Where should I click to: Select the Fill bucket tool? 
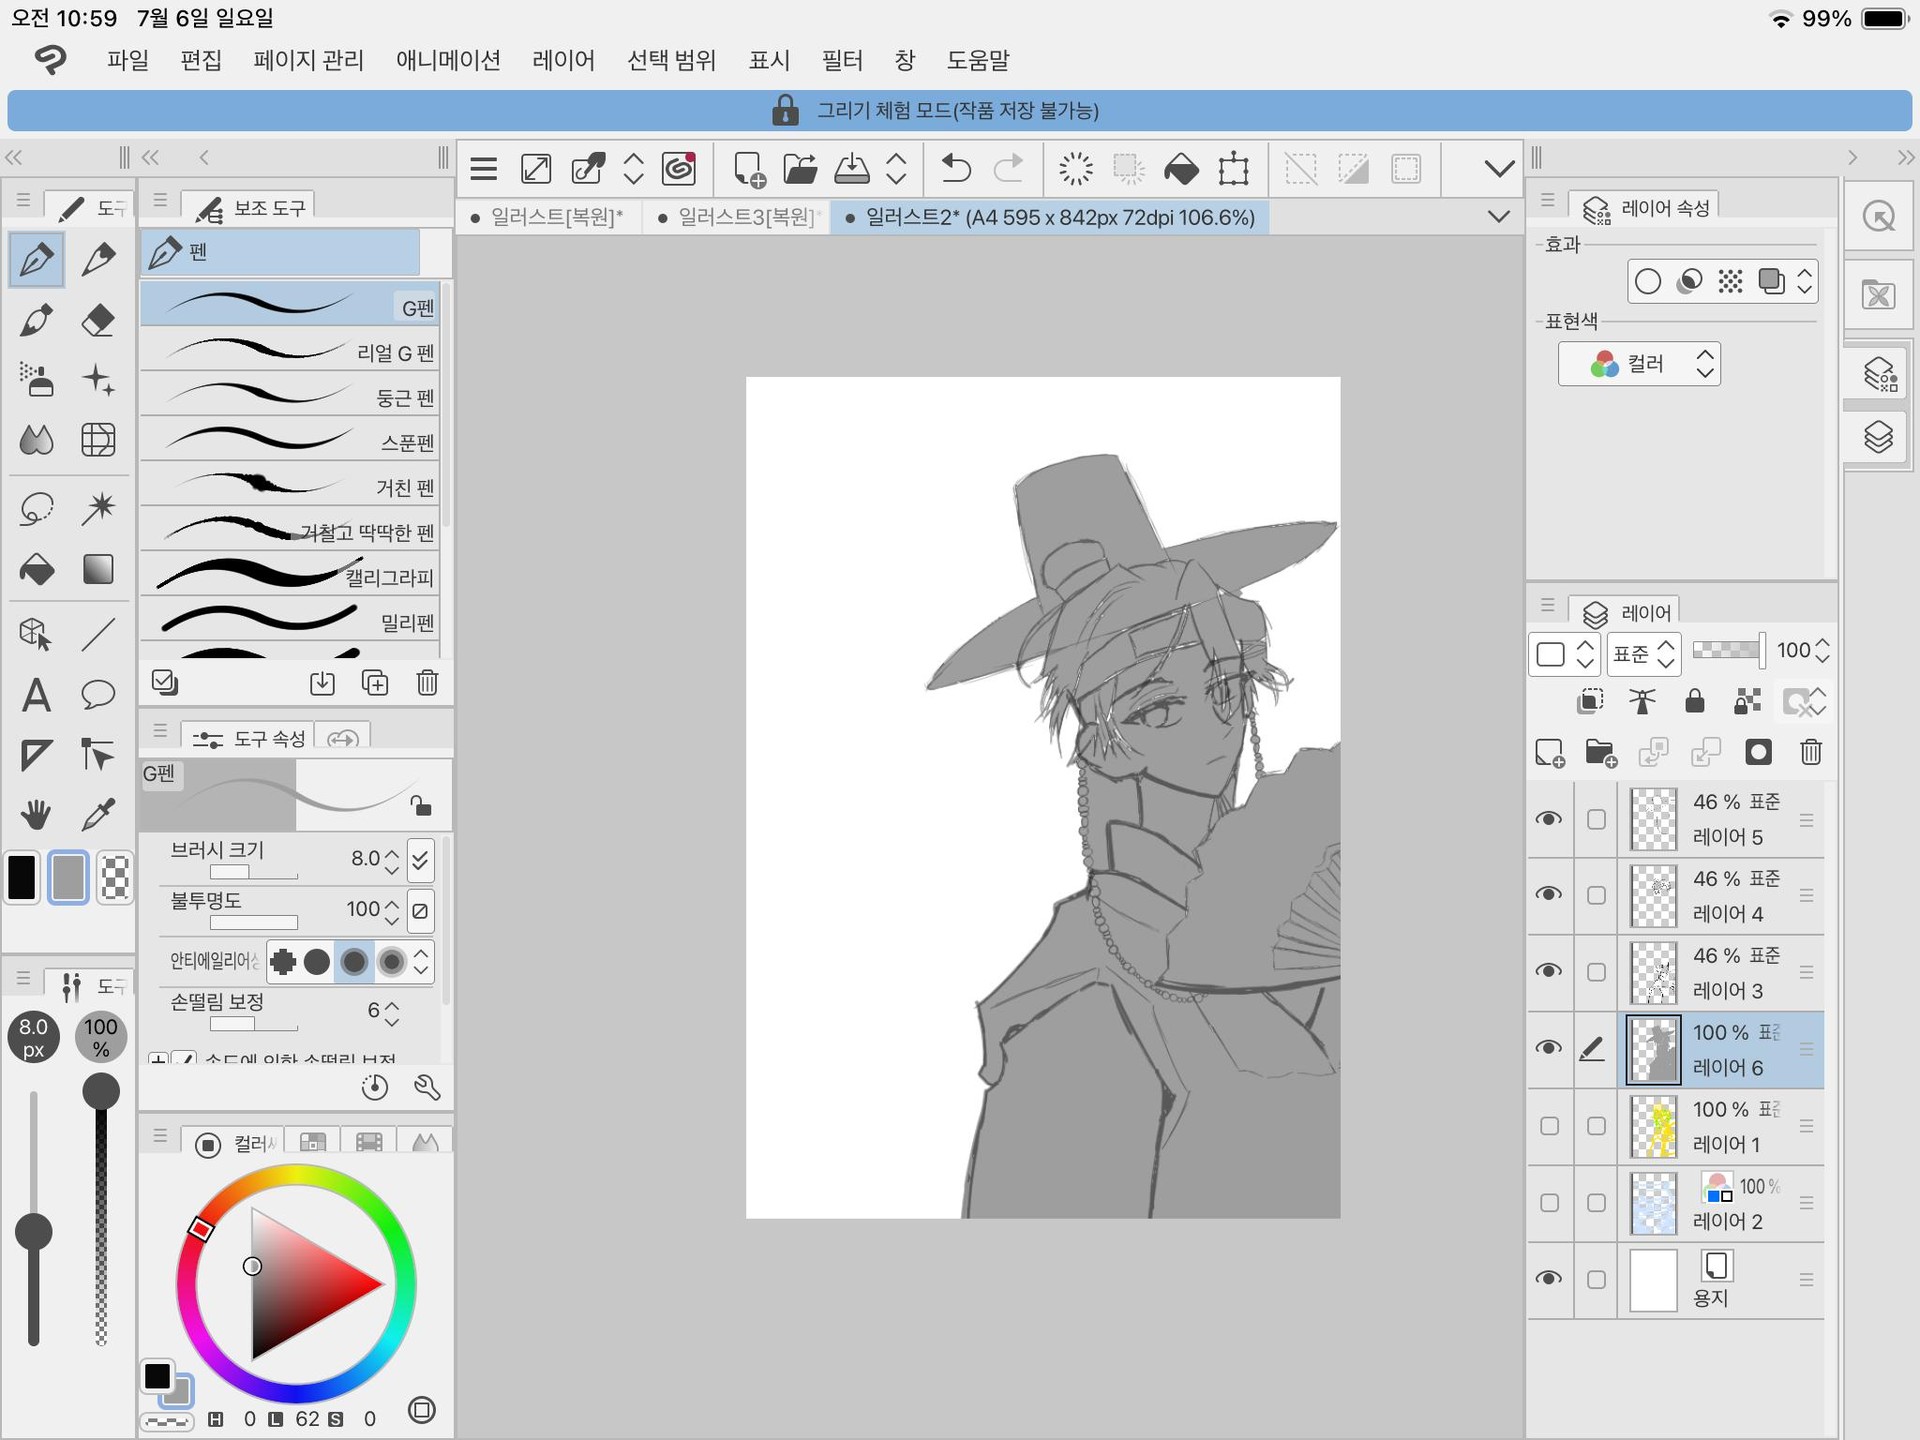tap(37, 570)
